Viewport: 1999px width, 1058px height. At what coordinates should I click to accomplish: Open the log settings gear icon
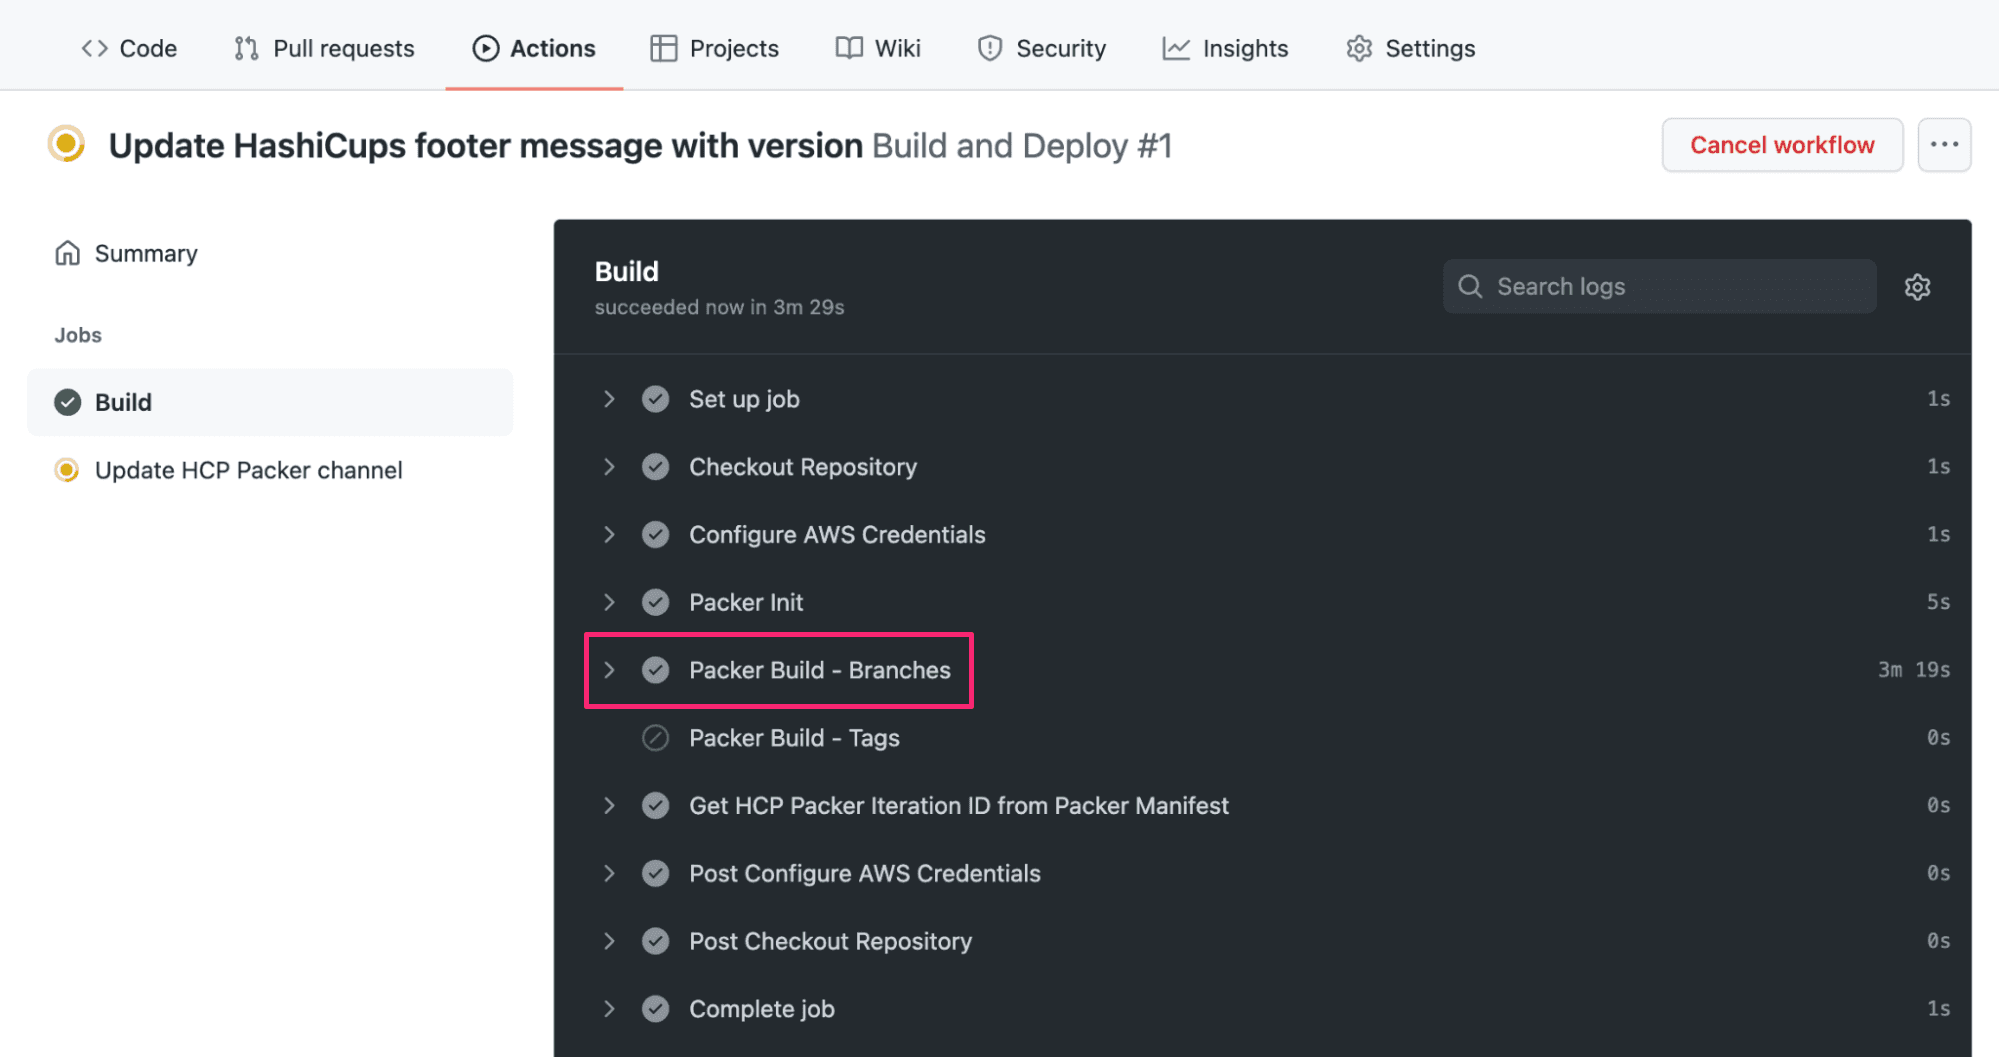click(x=1917, y=287)
